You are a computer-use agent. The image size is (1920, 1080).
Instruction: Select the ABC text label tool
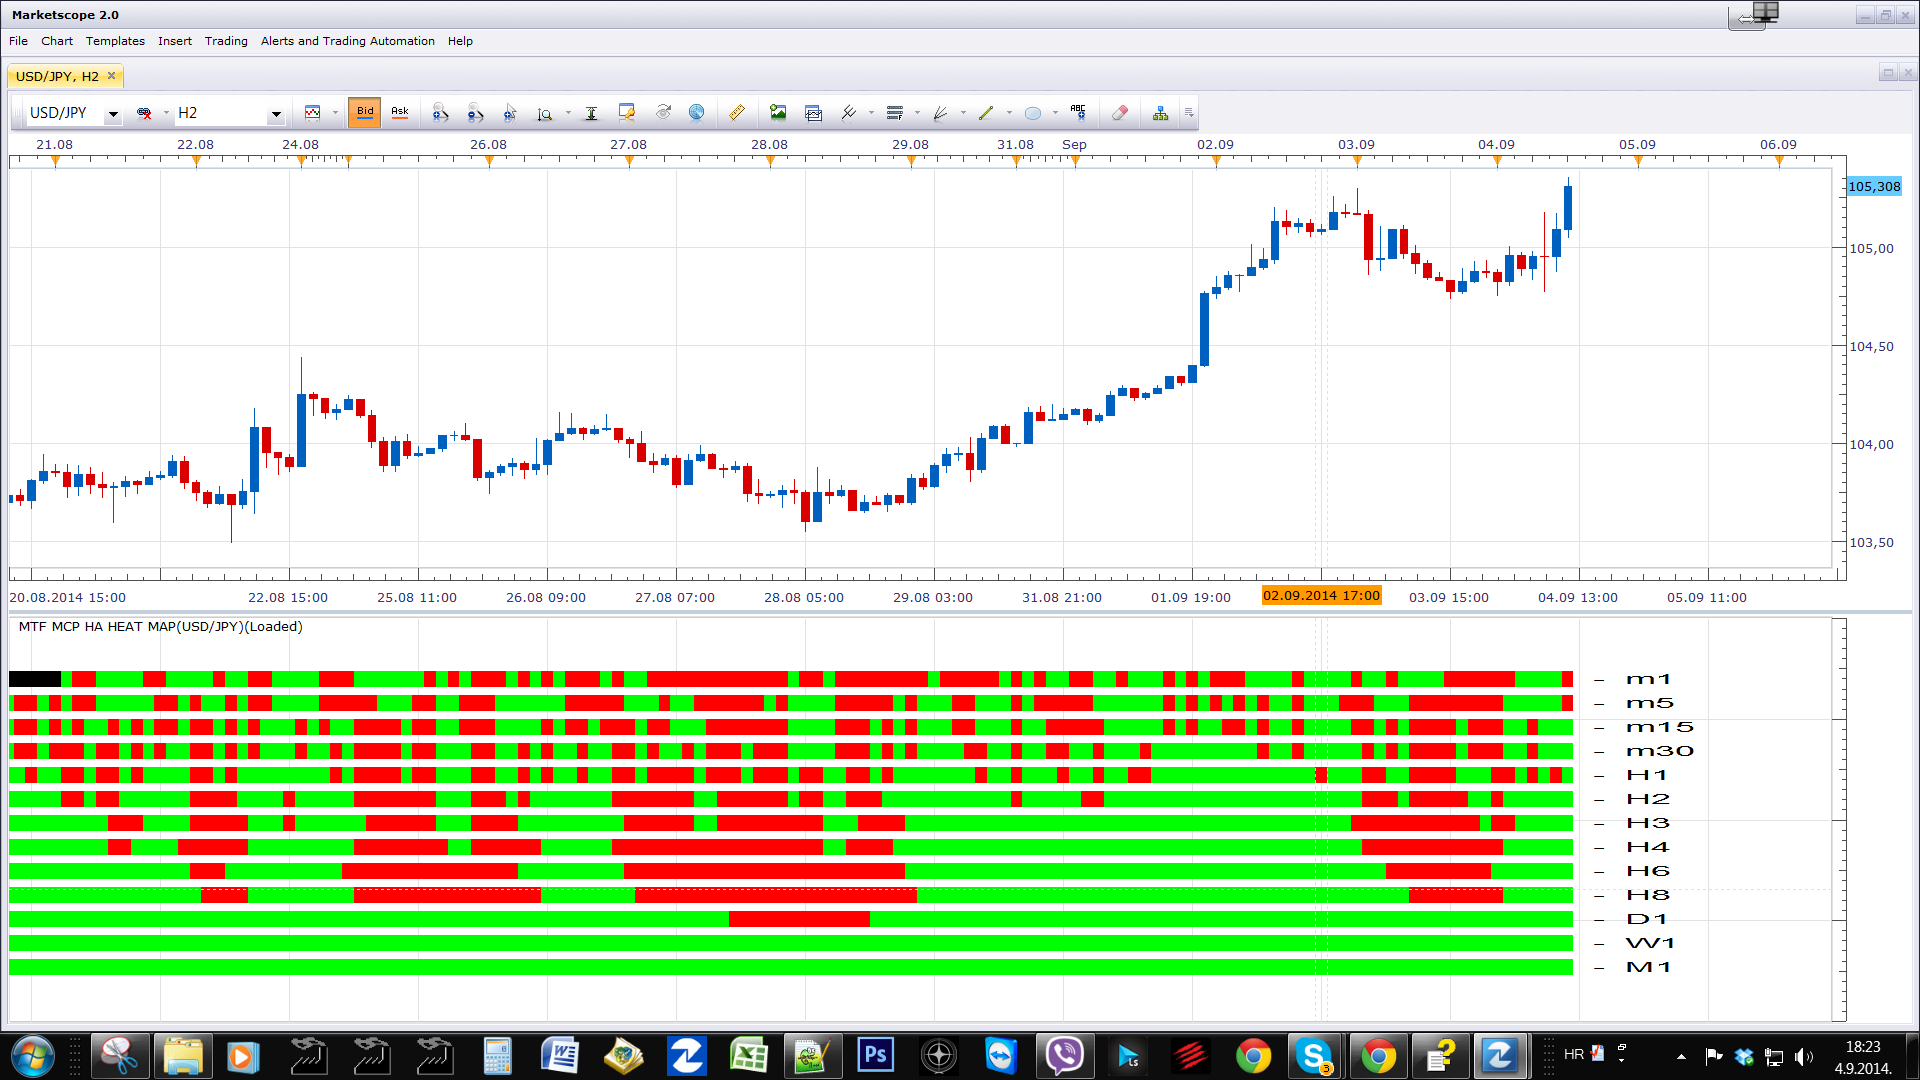point(1078,113)
